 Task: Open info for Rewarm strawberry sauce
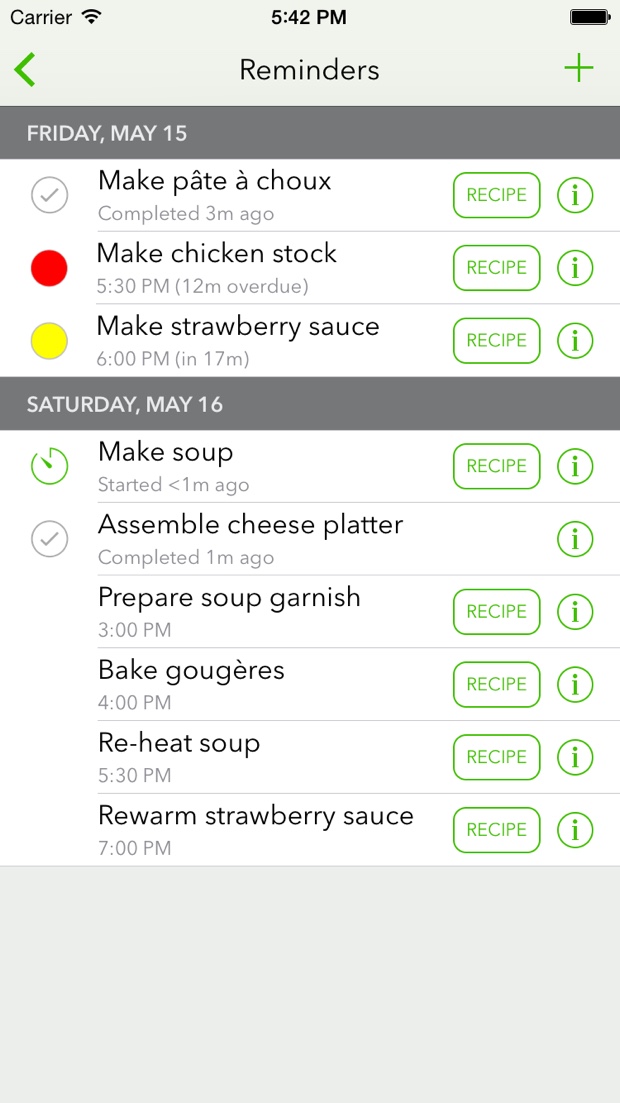click(575, 830)
